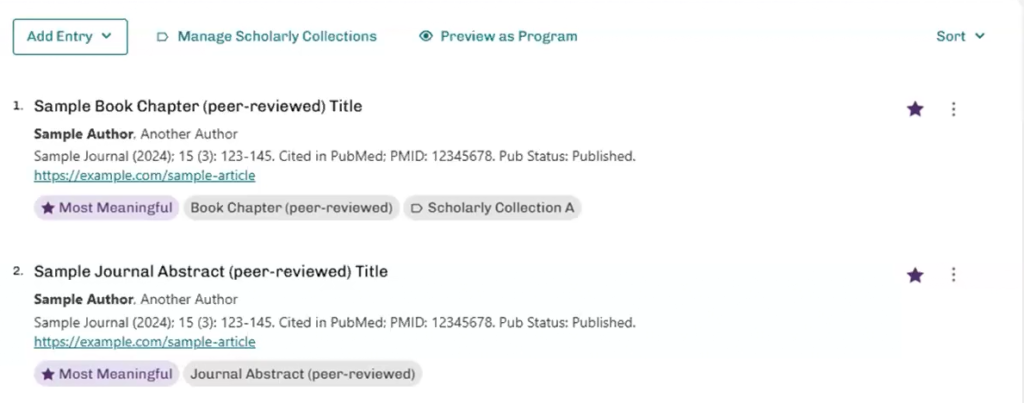Expand the Sort dropdown
1024x403 pixels.
pos(960,36)
